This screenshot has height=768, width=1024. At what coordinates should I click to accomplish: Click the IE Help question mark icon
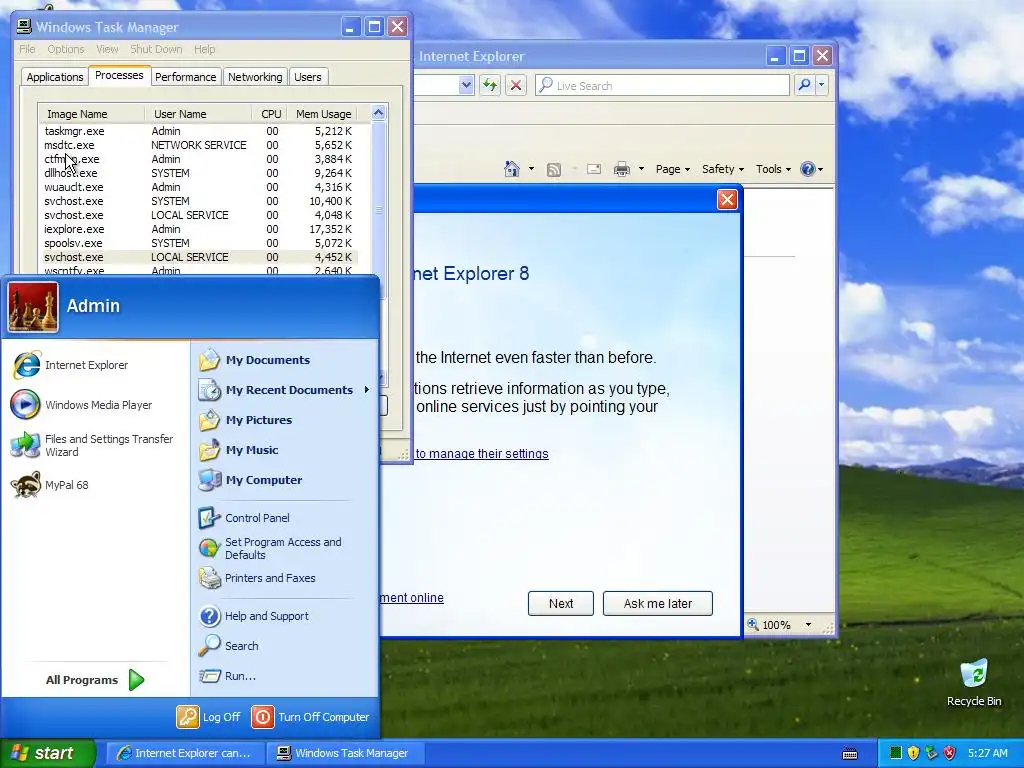[808, 169]
